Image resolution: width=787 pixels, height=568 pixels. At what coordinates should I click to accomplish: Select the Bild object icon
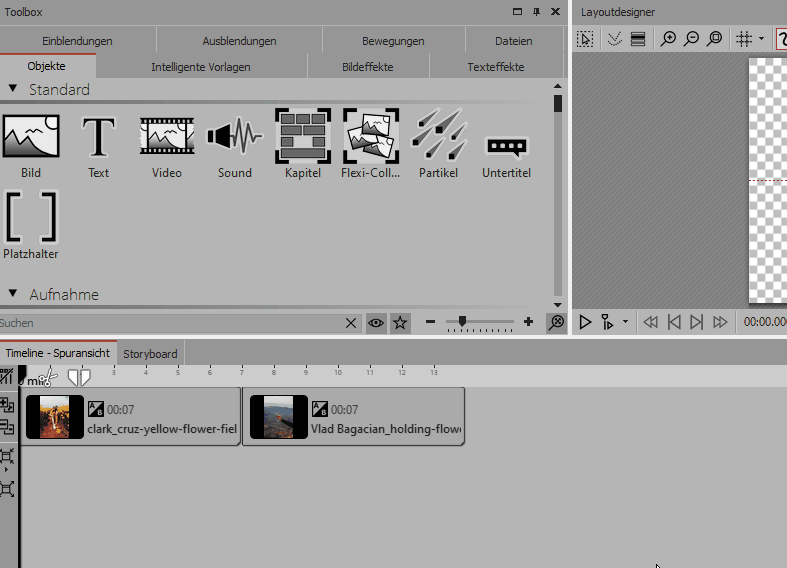pyautogui.click(x=31, y=137)
